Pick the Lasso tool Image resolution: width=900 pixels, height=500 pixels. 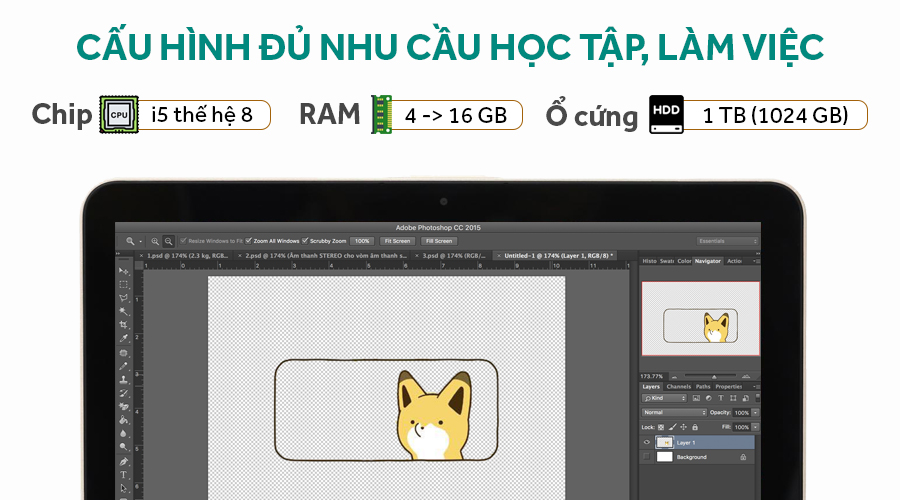pos(124,298)
